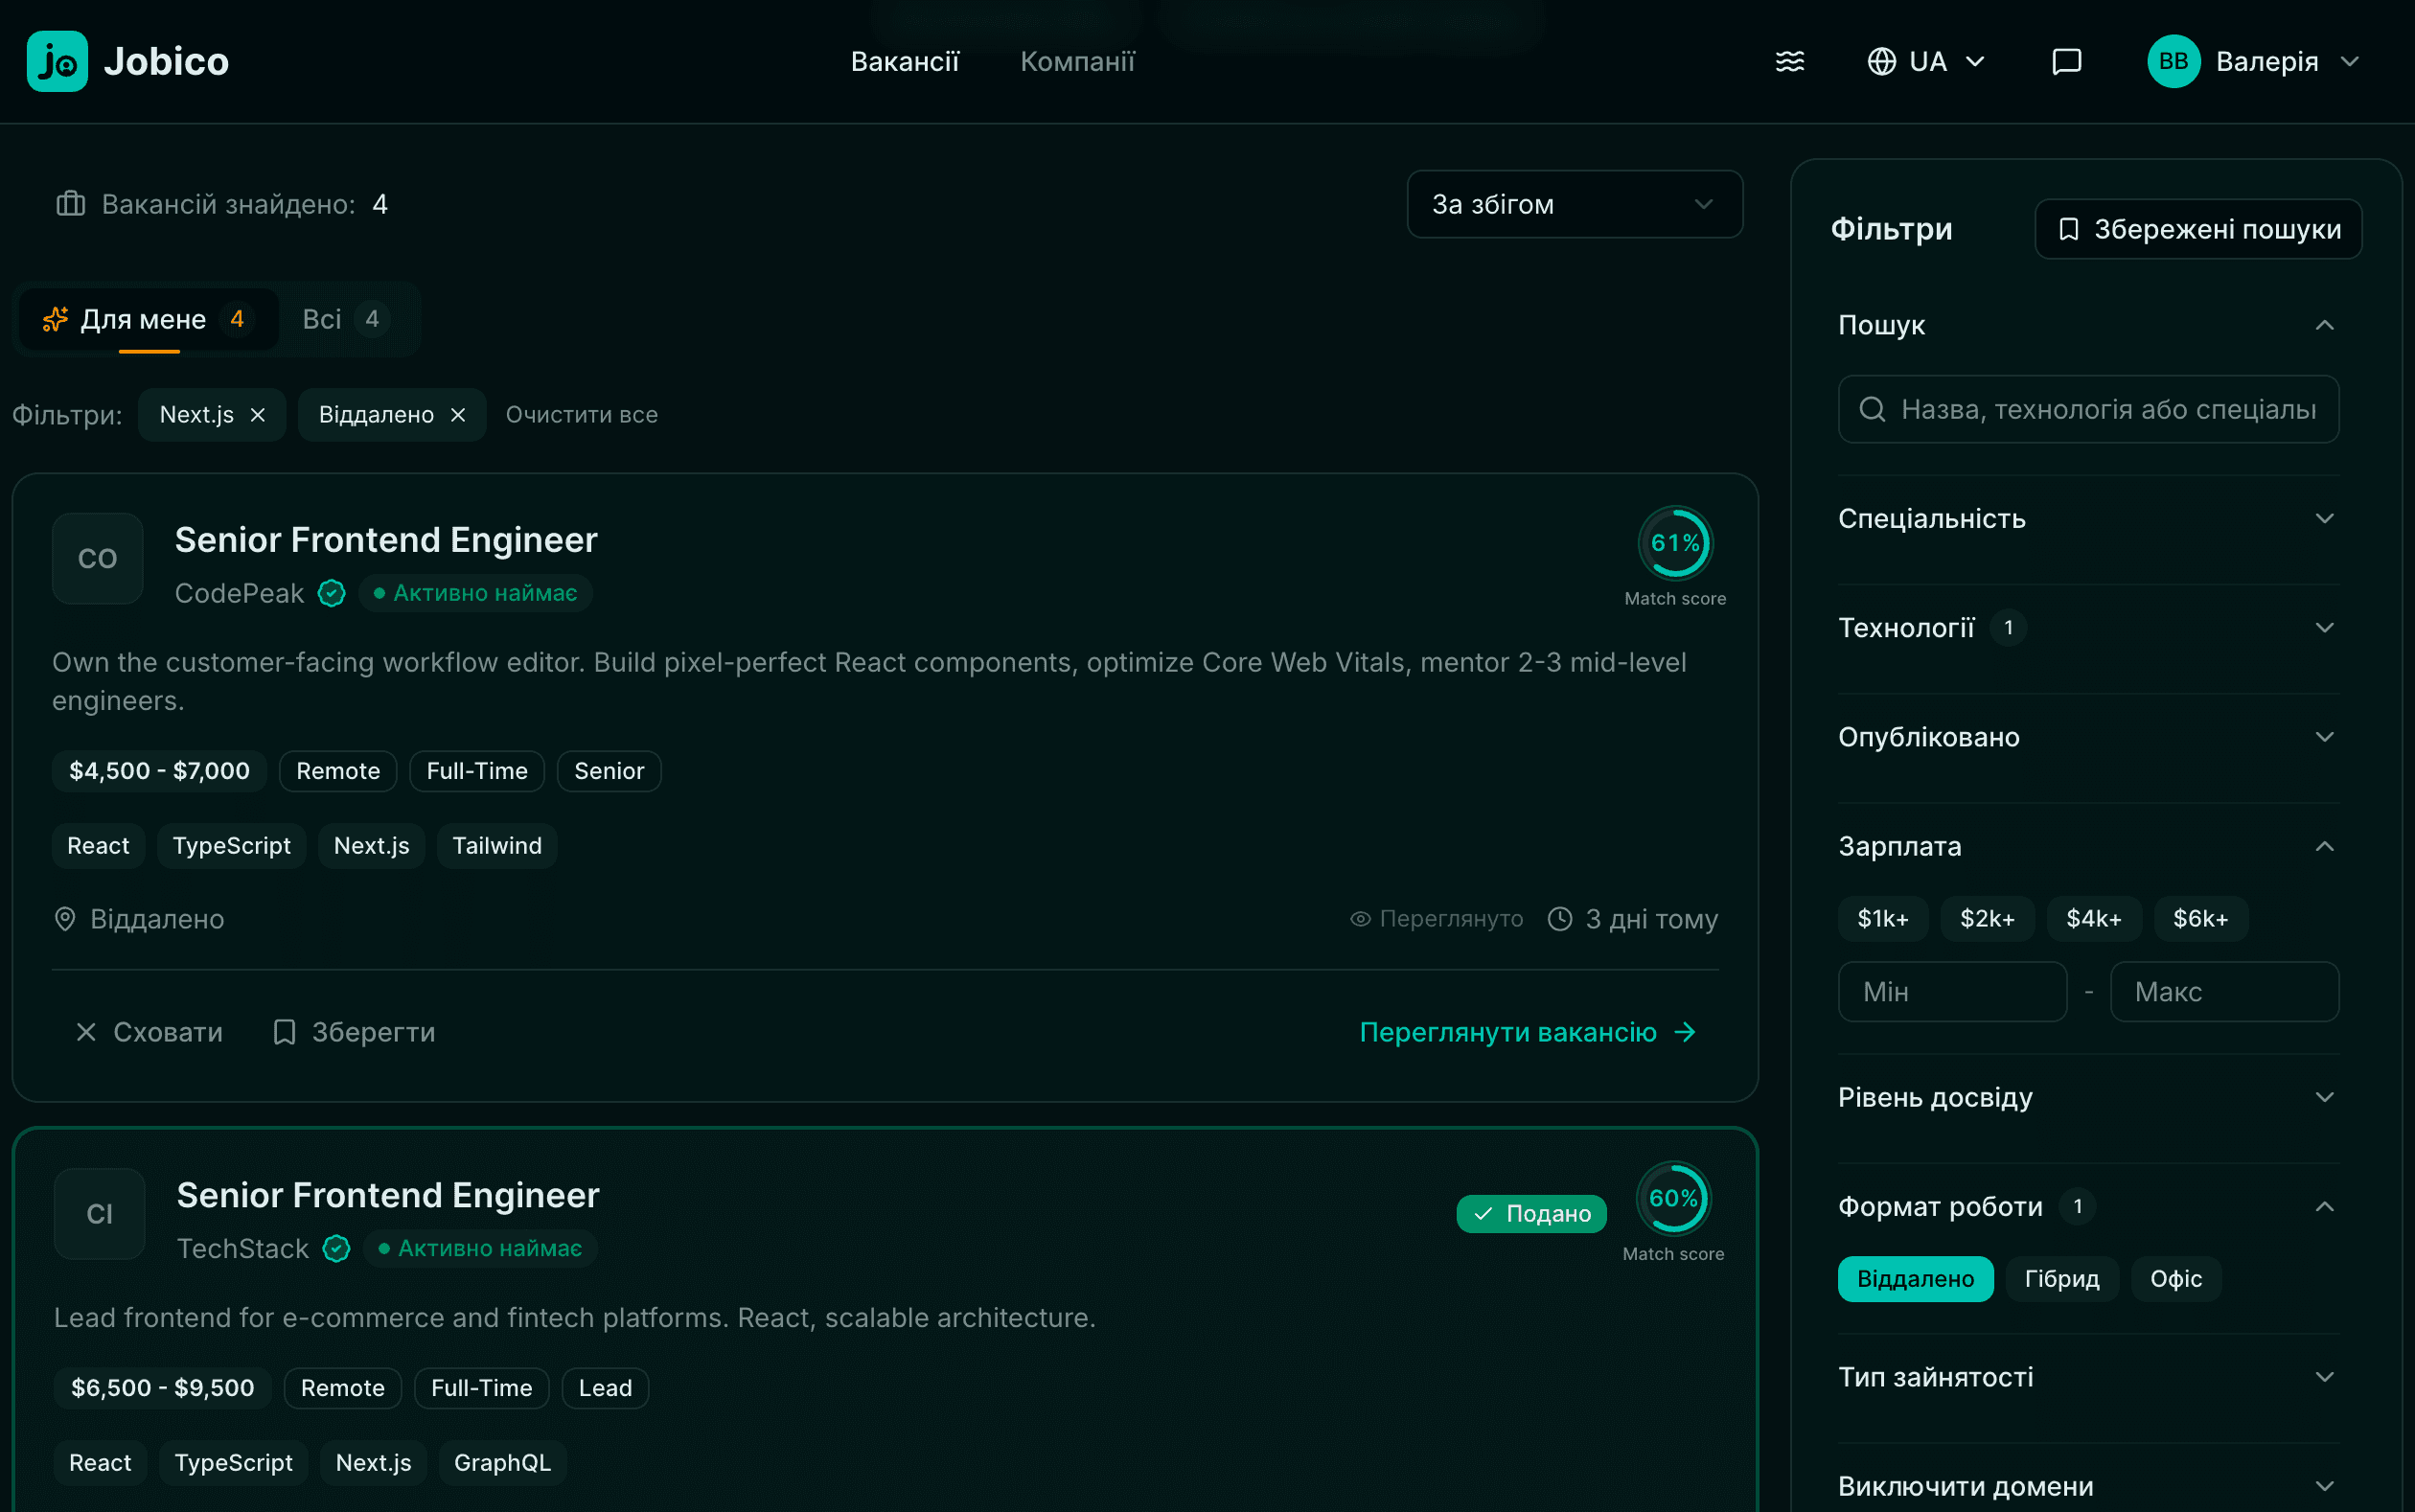Click the CI company logo thumbnail
The width and height of the screenshot is (2415, 1512).
(x=100, y=1214)
